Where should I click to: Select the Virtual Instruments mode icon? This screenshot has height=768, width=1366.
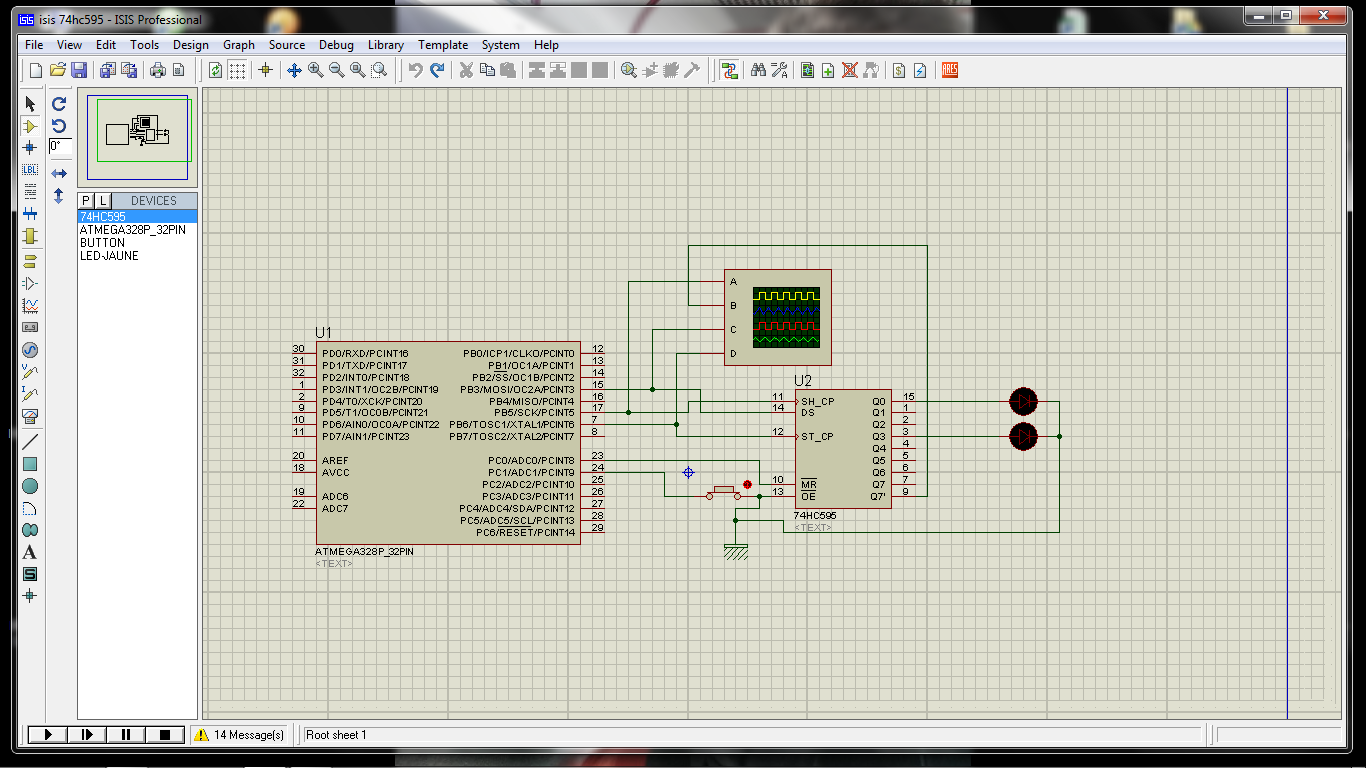pos(30,415)
